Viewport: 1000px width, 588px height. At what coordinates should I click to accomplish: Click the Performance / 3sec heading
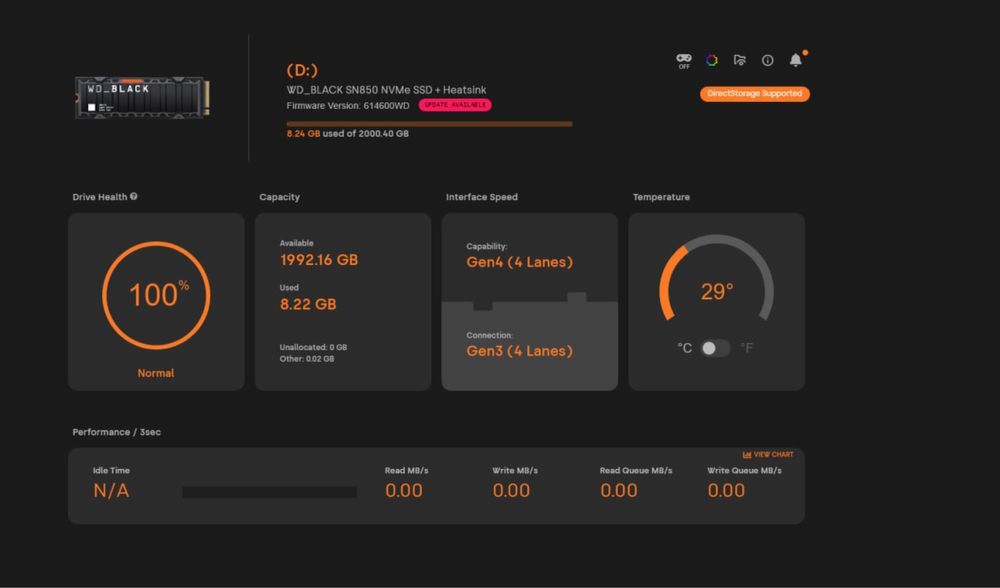[x=117, y=432]
